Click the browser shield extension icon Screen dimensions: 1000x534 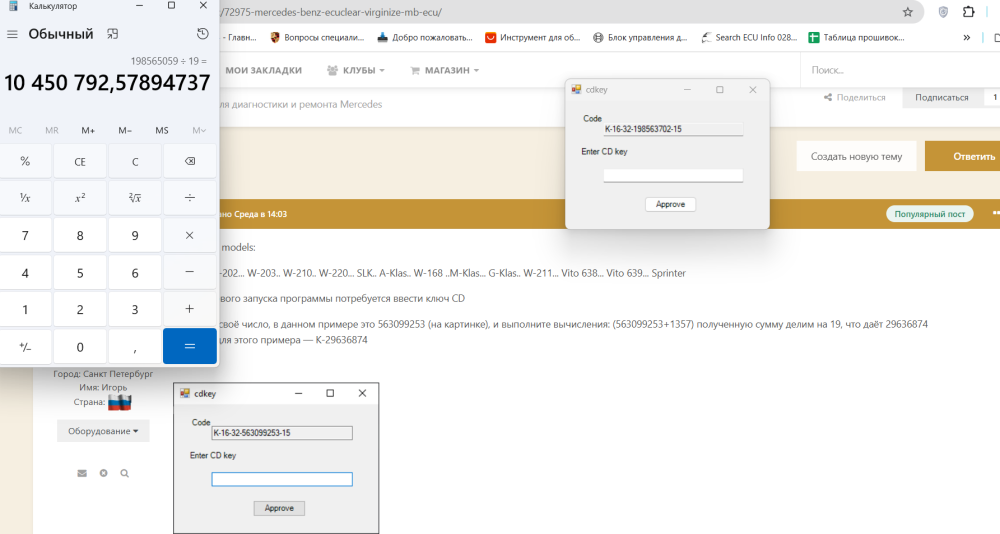point(943,12)
